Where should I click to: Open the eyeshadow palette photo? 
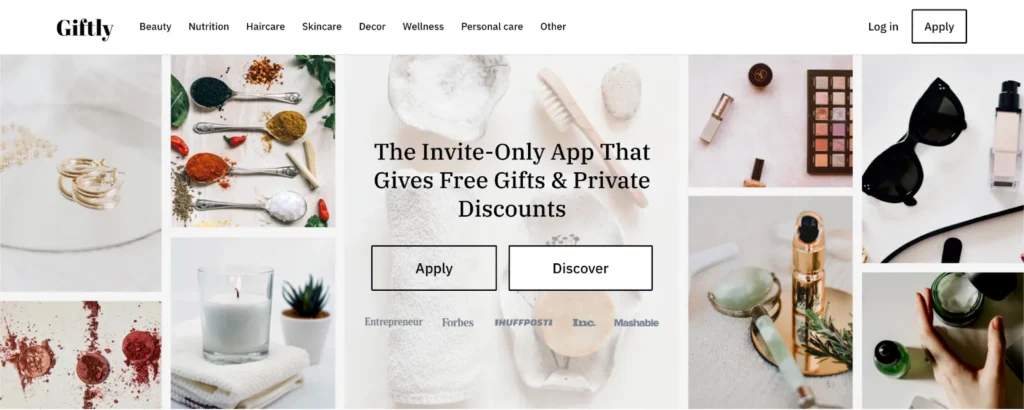click(x=770, y=121)
